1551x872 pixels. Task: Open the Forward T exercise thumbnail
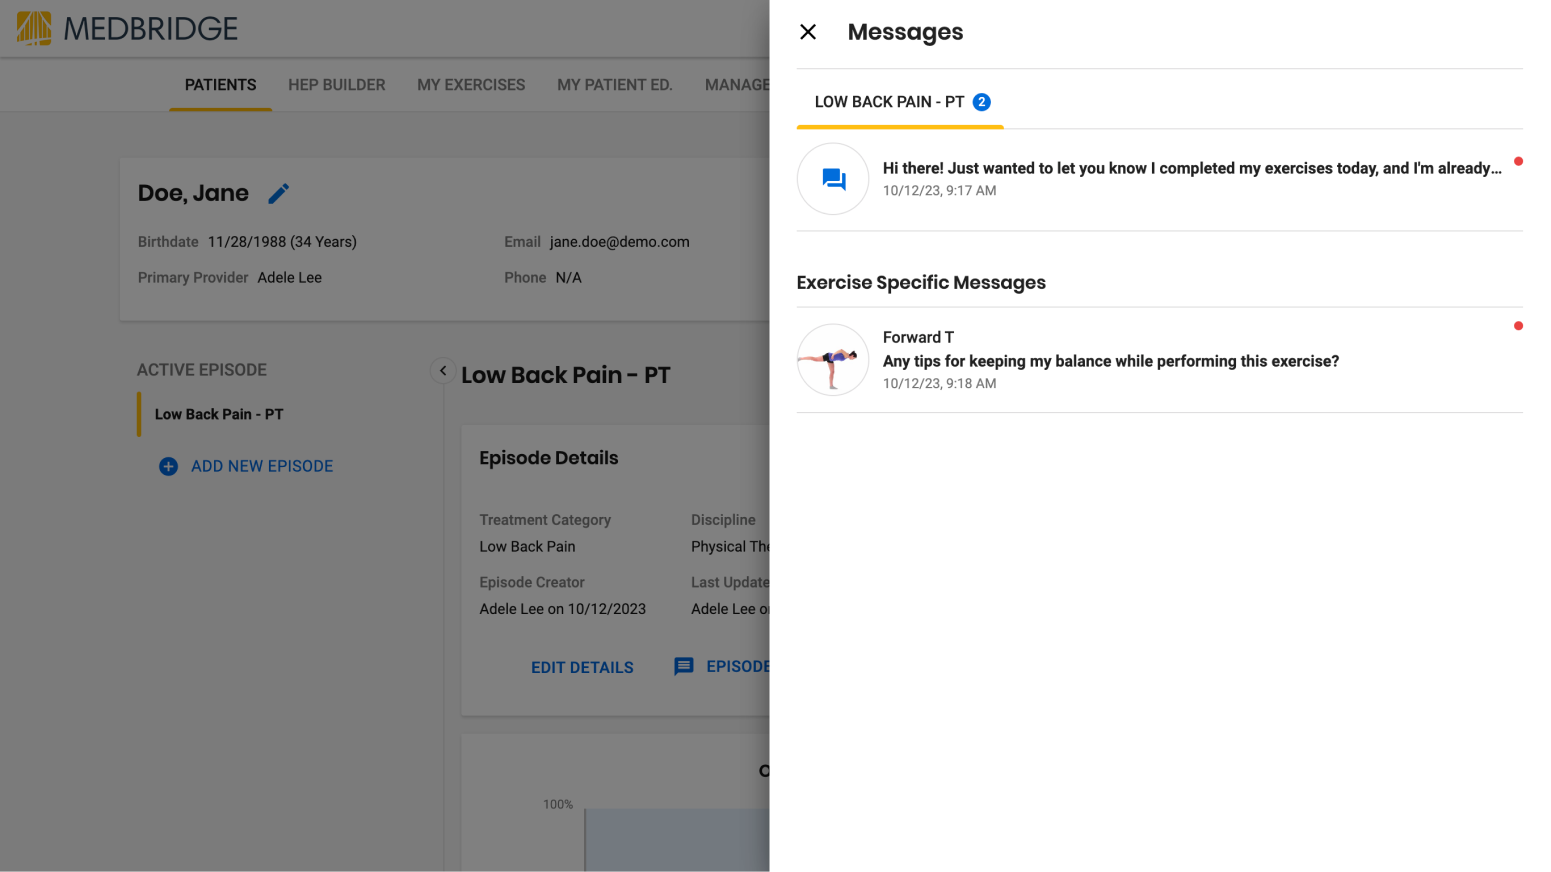tap(833, 360)
